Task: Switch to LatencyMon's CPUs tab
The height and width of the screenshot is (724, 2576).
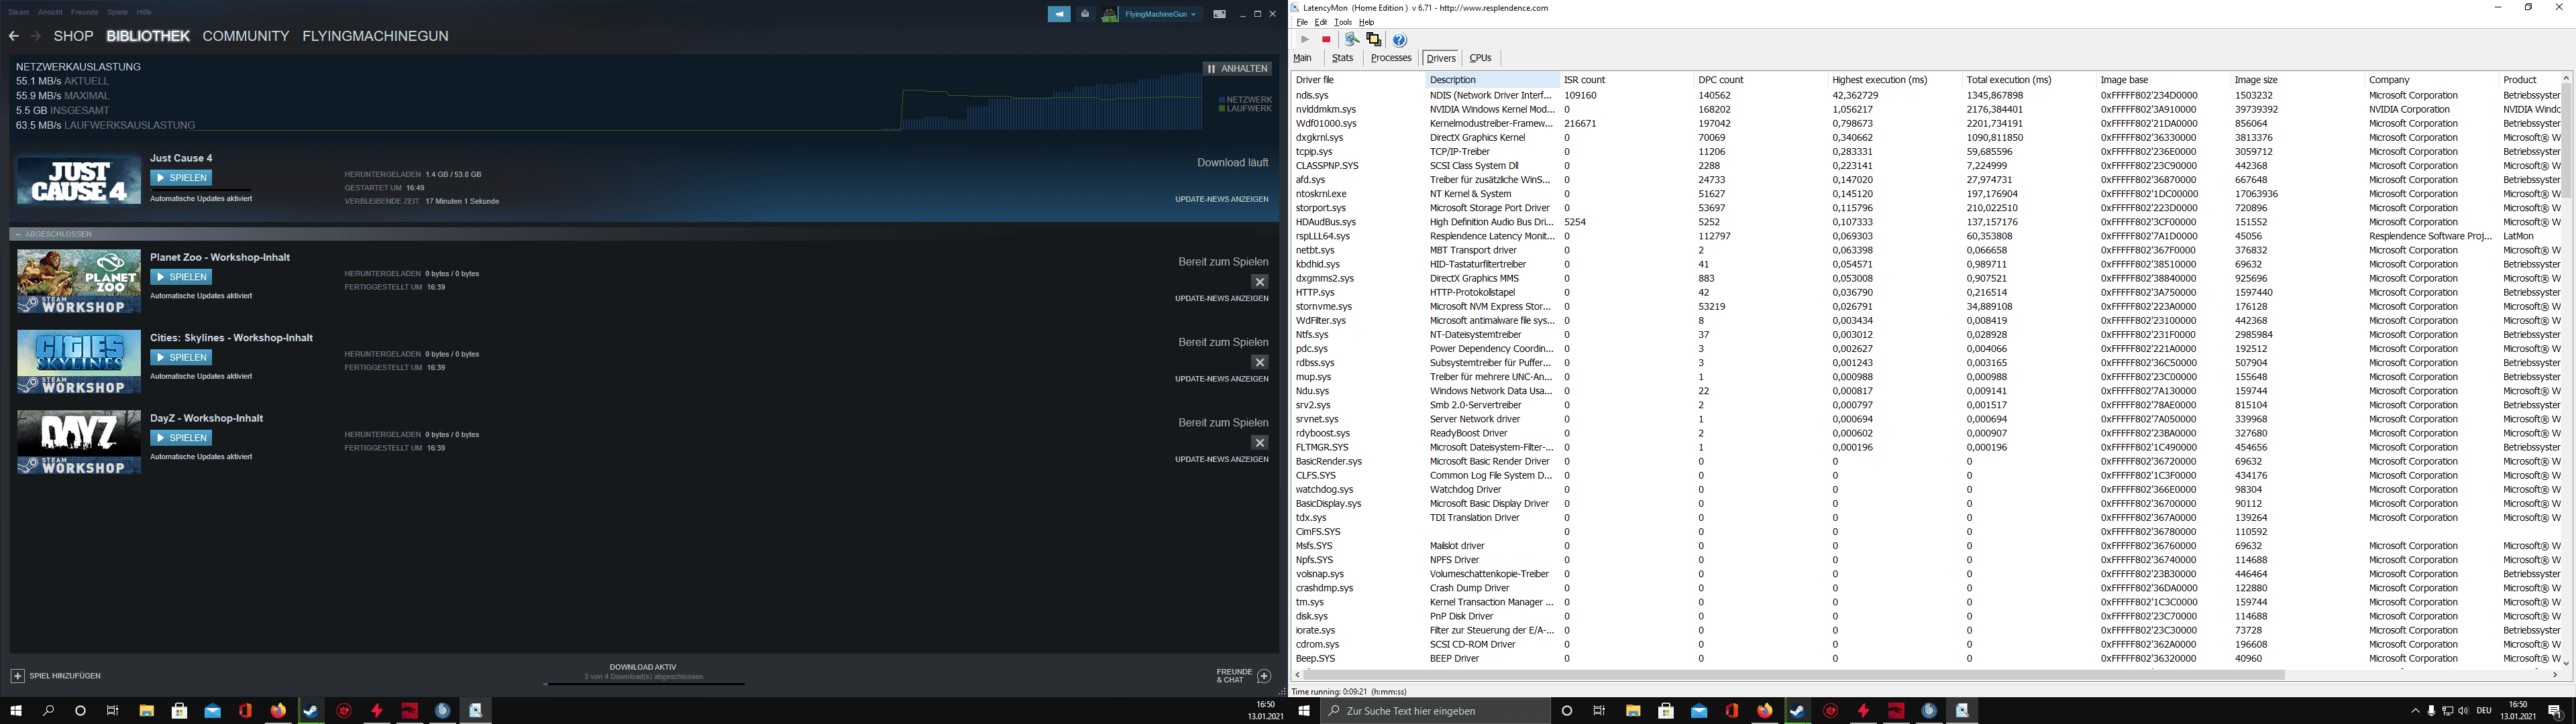Action: [x=1481, y=58]
